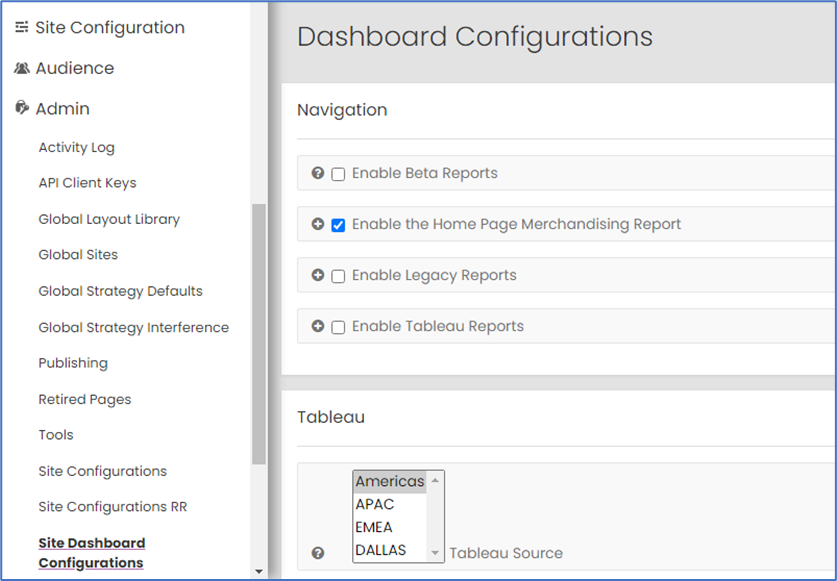Choose EMEA from the Tableau Source list
Image resolution: width=837 pixels, height=581 pixels.
[x=374, y=527]
